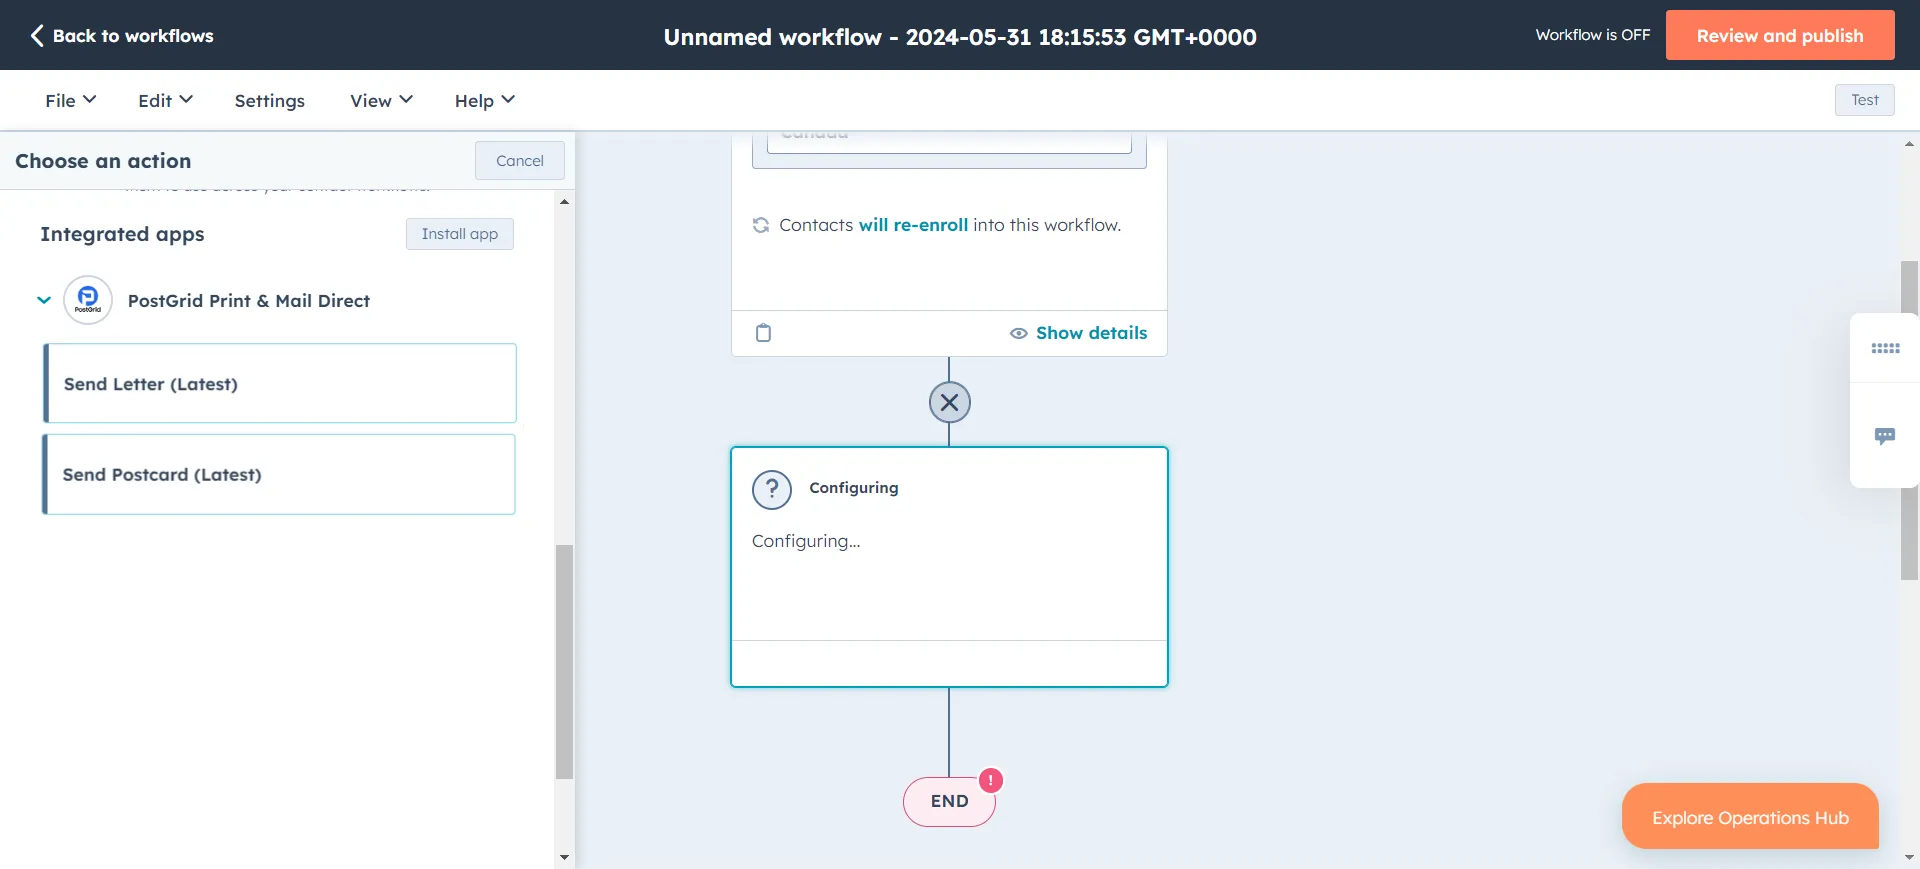1920x869 pixels.
Task: Click the will re-enroll link
Action: point(913,225)
